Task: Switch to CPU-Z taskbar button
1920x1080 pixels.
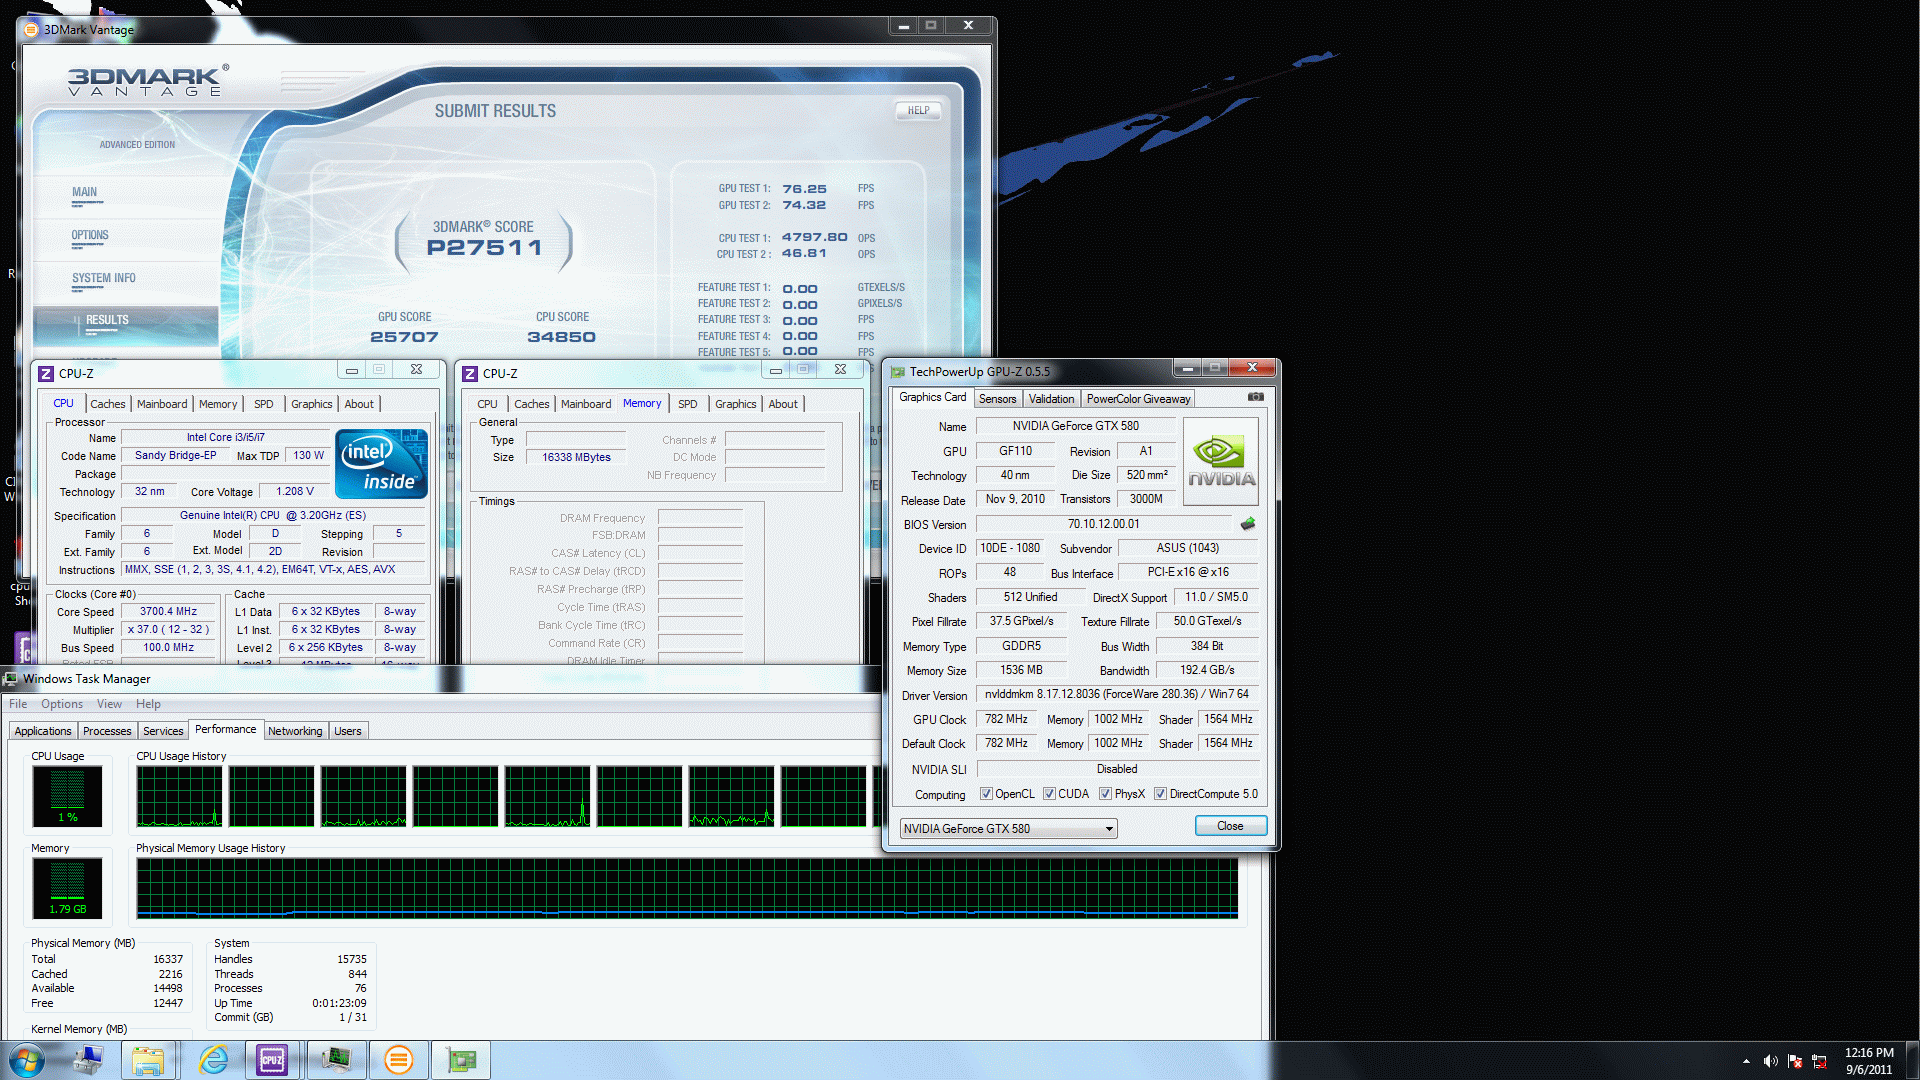Action: (272, 1060)
